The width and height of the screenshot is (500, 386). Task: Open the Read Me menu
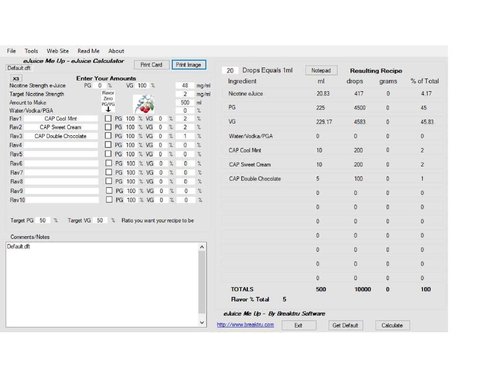point(88,51)
